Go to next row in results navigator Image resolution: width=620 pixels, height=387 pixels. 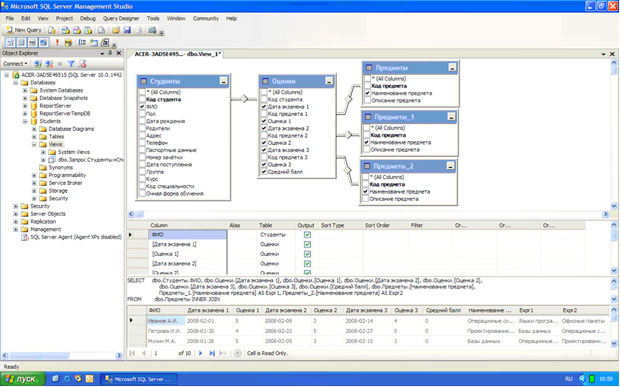[200, 353]
